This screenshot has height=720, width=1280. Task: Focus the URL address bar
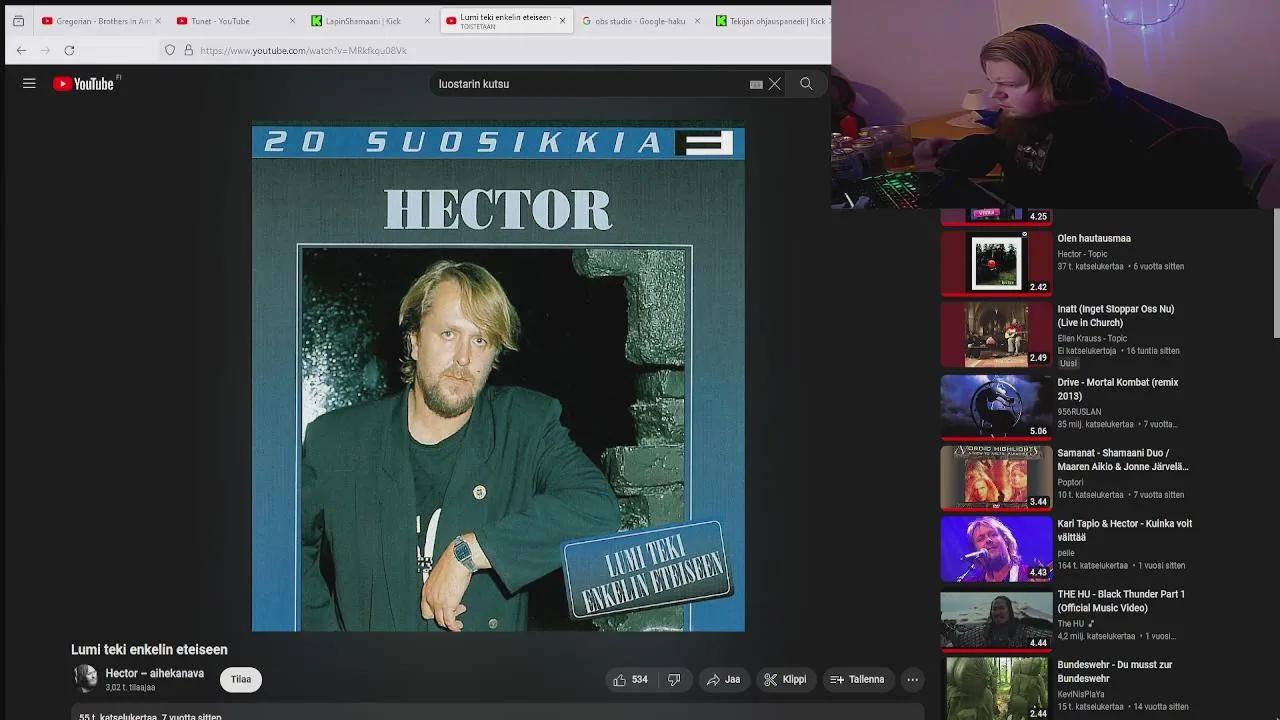point(303,50)
